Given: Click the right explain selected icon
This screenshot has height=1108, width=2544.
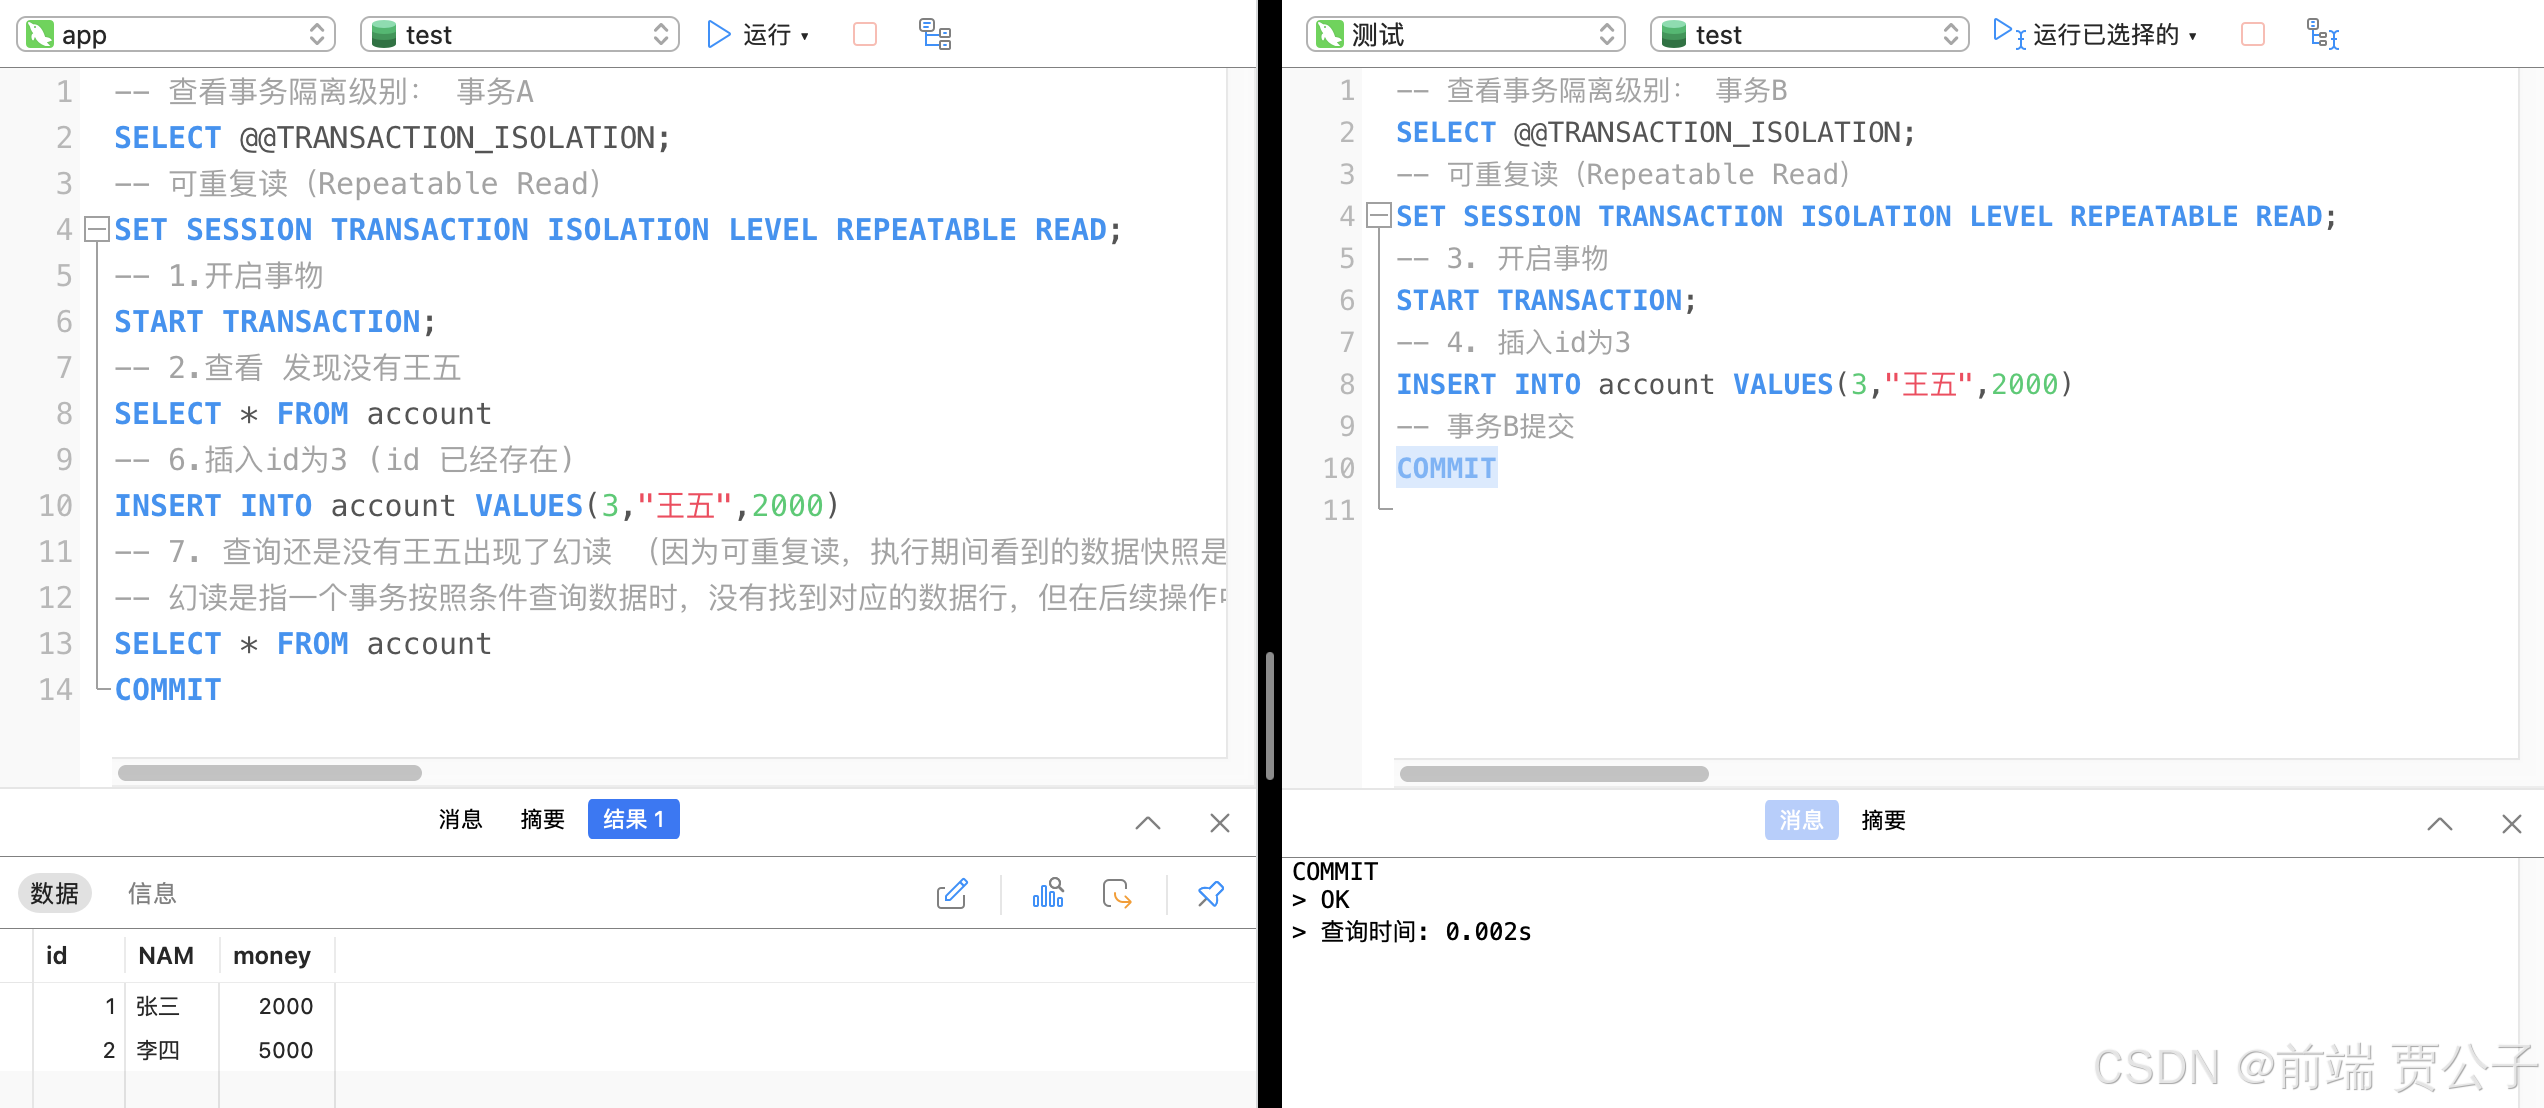Looking at the screenshot, I should click(x=2322, y=35).
